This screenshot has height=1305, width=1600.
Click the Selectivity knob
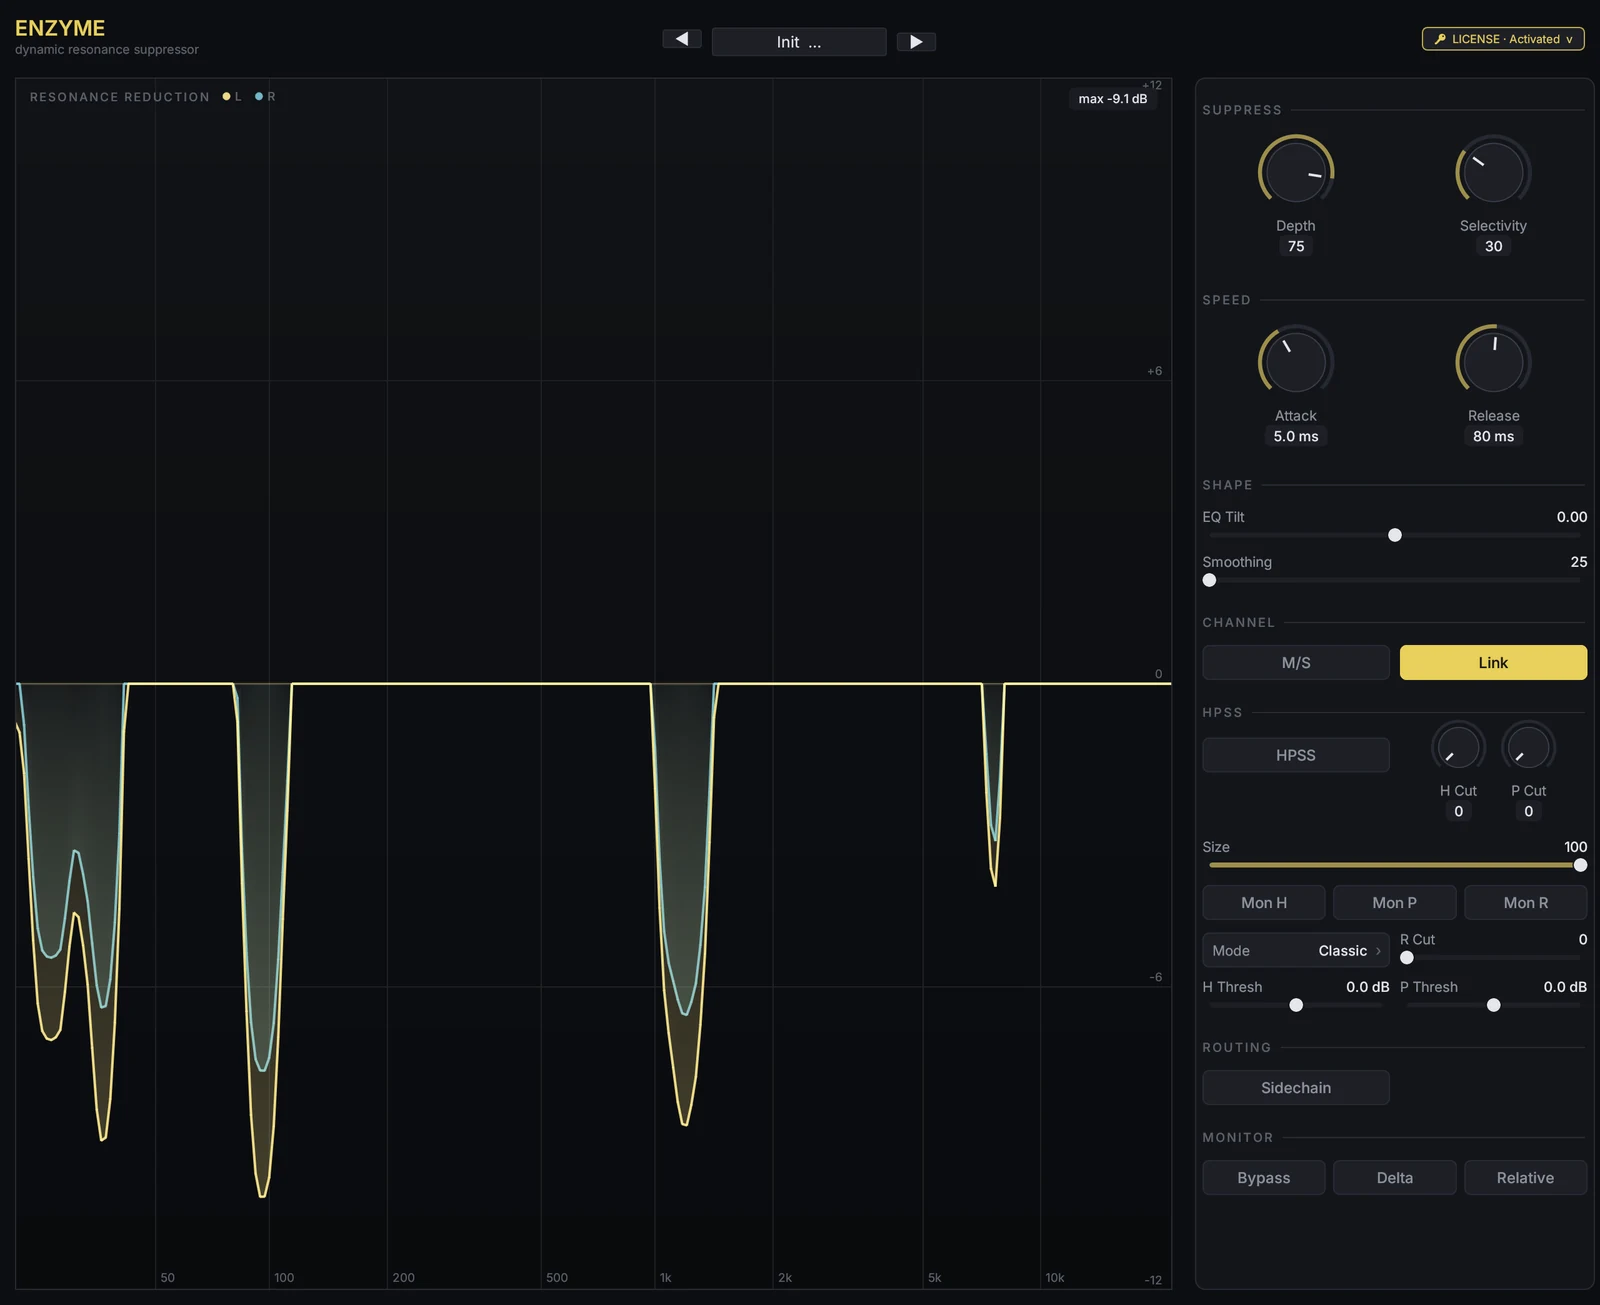[x=1493, y=172]
